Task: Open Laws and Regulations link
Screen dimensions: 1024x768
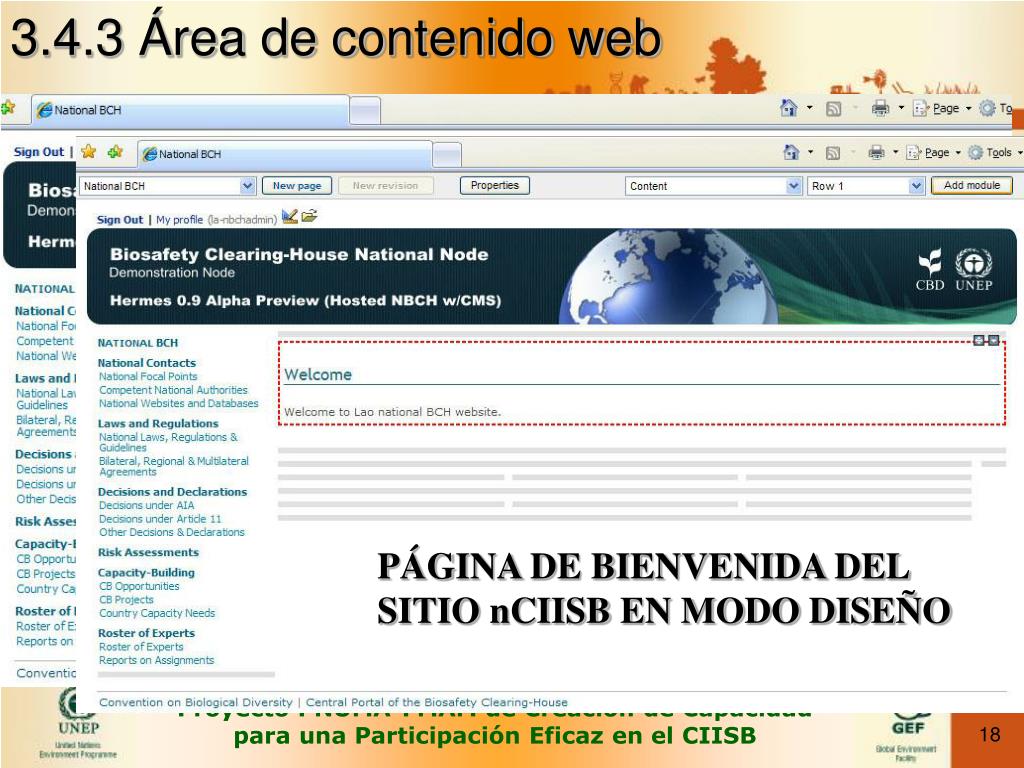Action: tap(158, 423)
